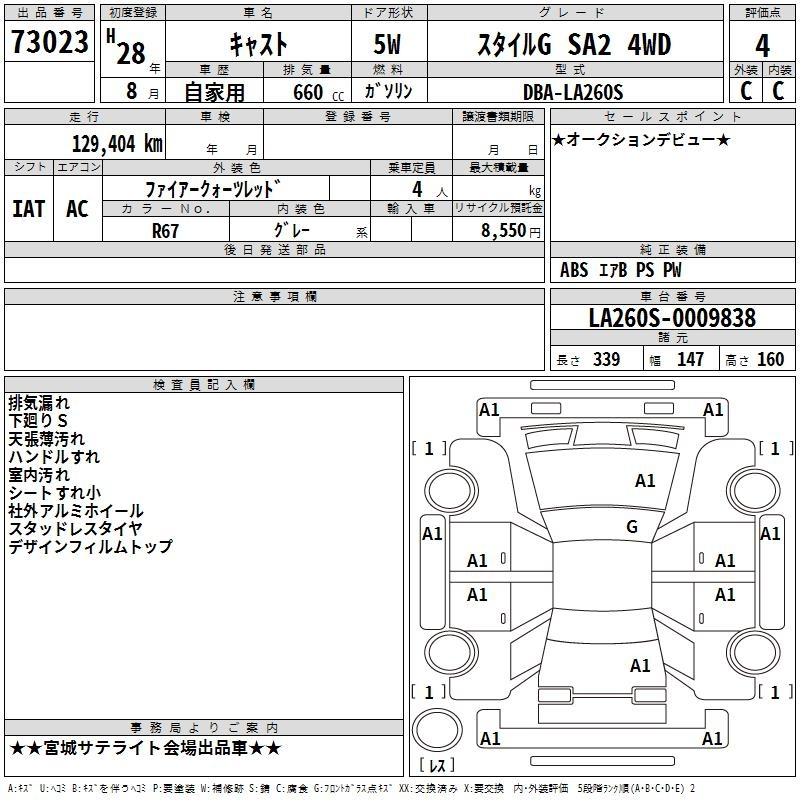Click the spare tire レス label

(437, 765)
